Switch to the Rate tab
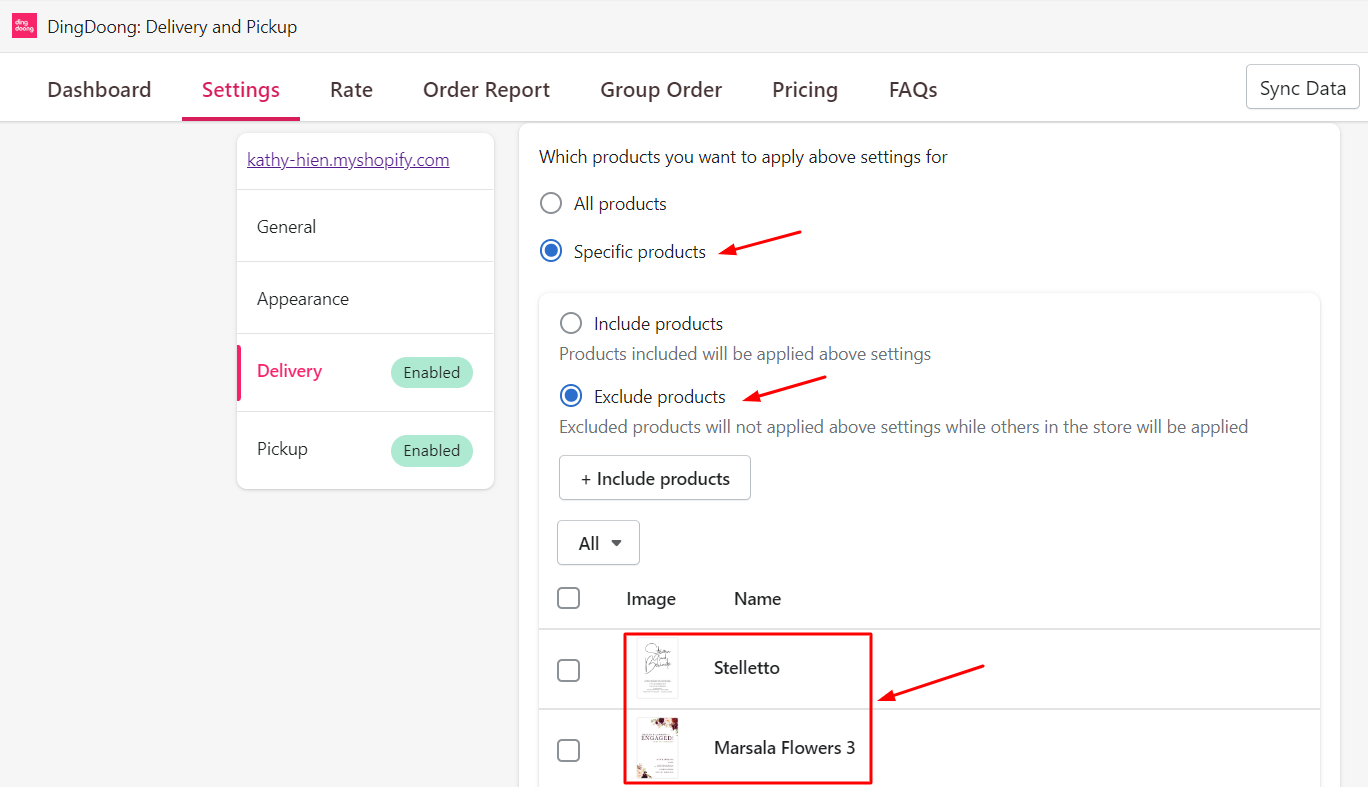Viewport: 1368px width, 787px height. tap(351, 90)
